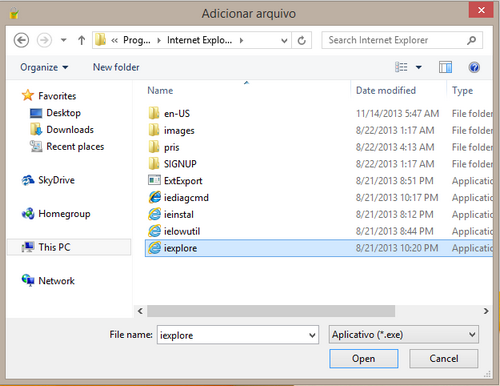
Task: Click the SkyDrive cloud icon
Action: point(28,180)
